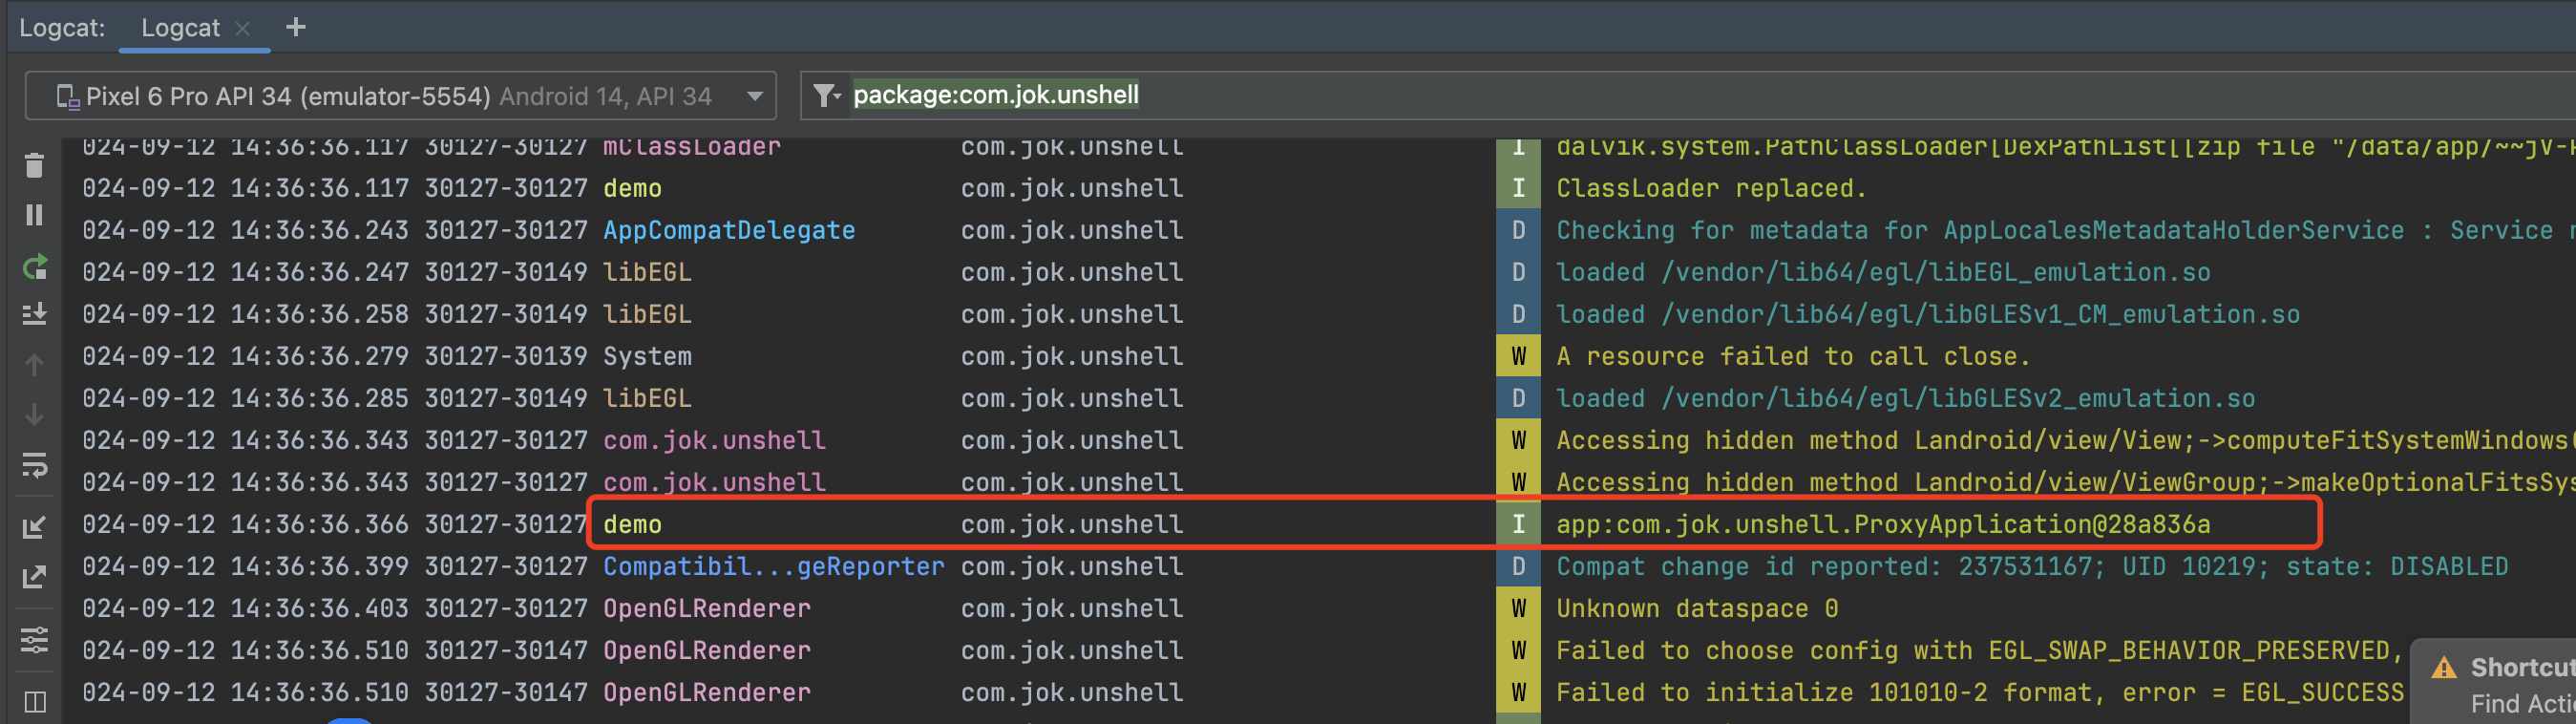This screenshot has height=724, width=2576.
Task: Restart logcat using the green arrow icon
Action: [x=34, y=267]
